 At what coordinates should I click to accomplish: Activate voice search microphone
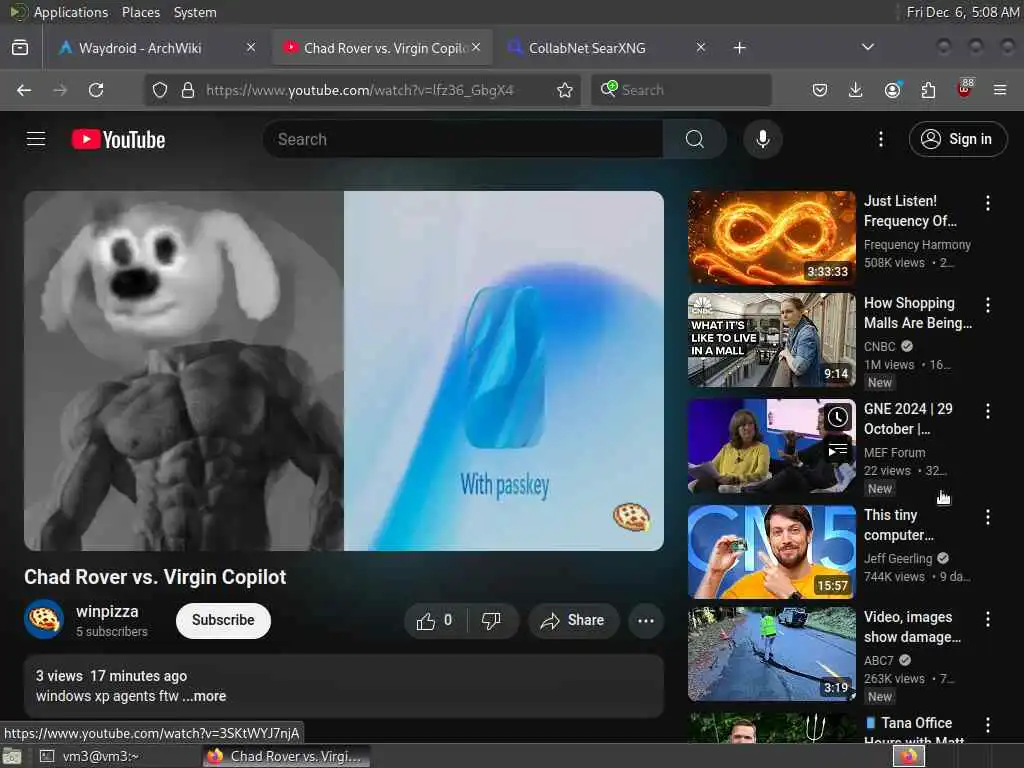[762, 139]
